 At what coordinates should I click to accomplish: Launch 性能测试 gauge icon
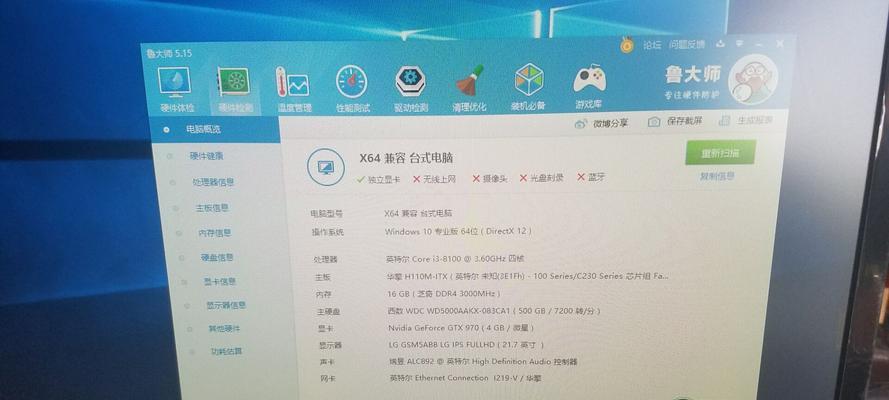(352, 82)
